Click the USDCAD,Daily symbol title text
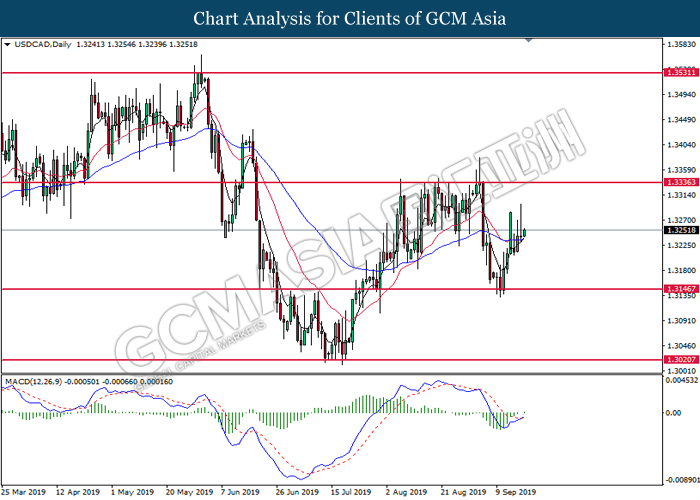Image resolution: width=700 pixels, height=500 pixels. point(43,44)
